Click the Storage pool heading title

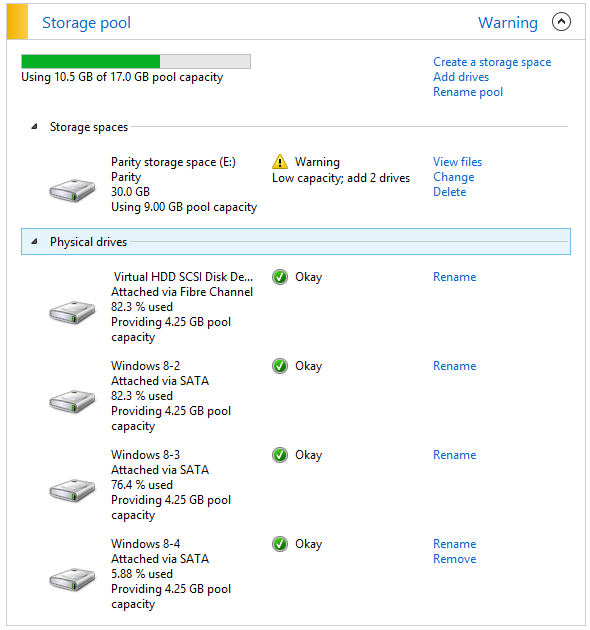(x=86, y=22)
